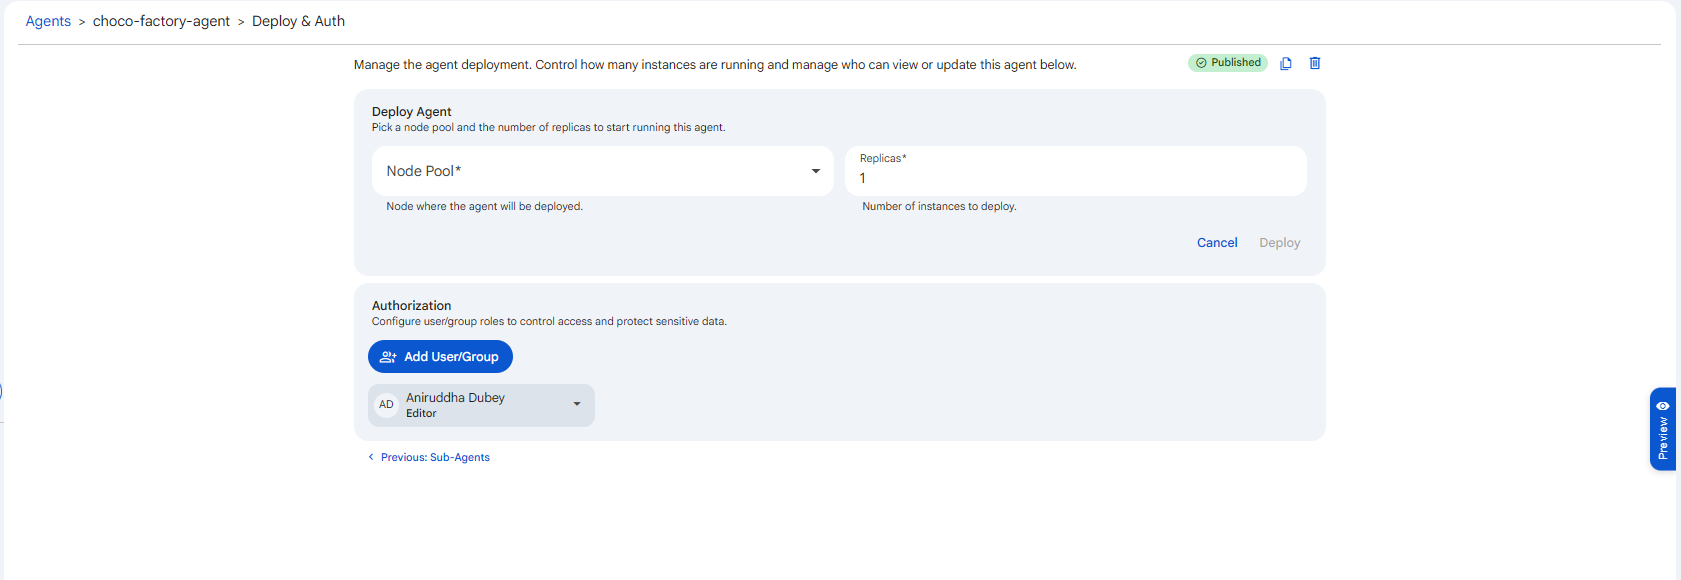
Task: Click the copy agent icon beside Published
Action: [1286, 63]
